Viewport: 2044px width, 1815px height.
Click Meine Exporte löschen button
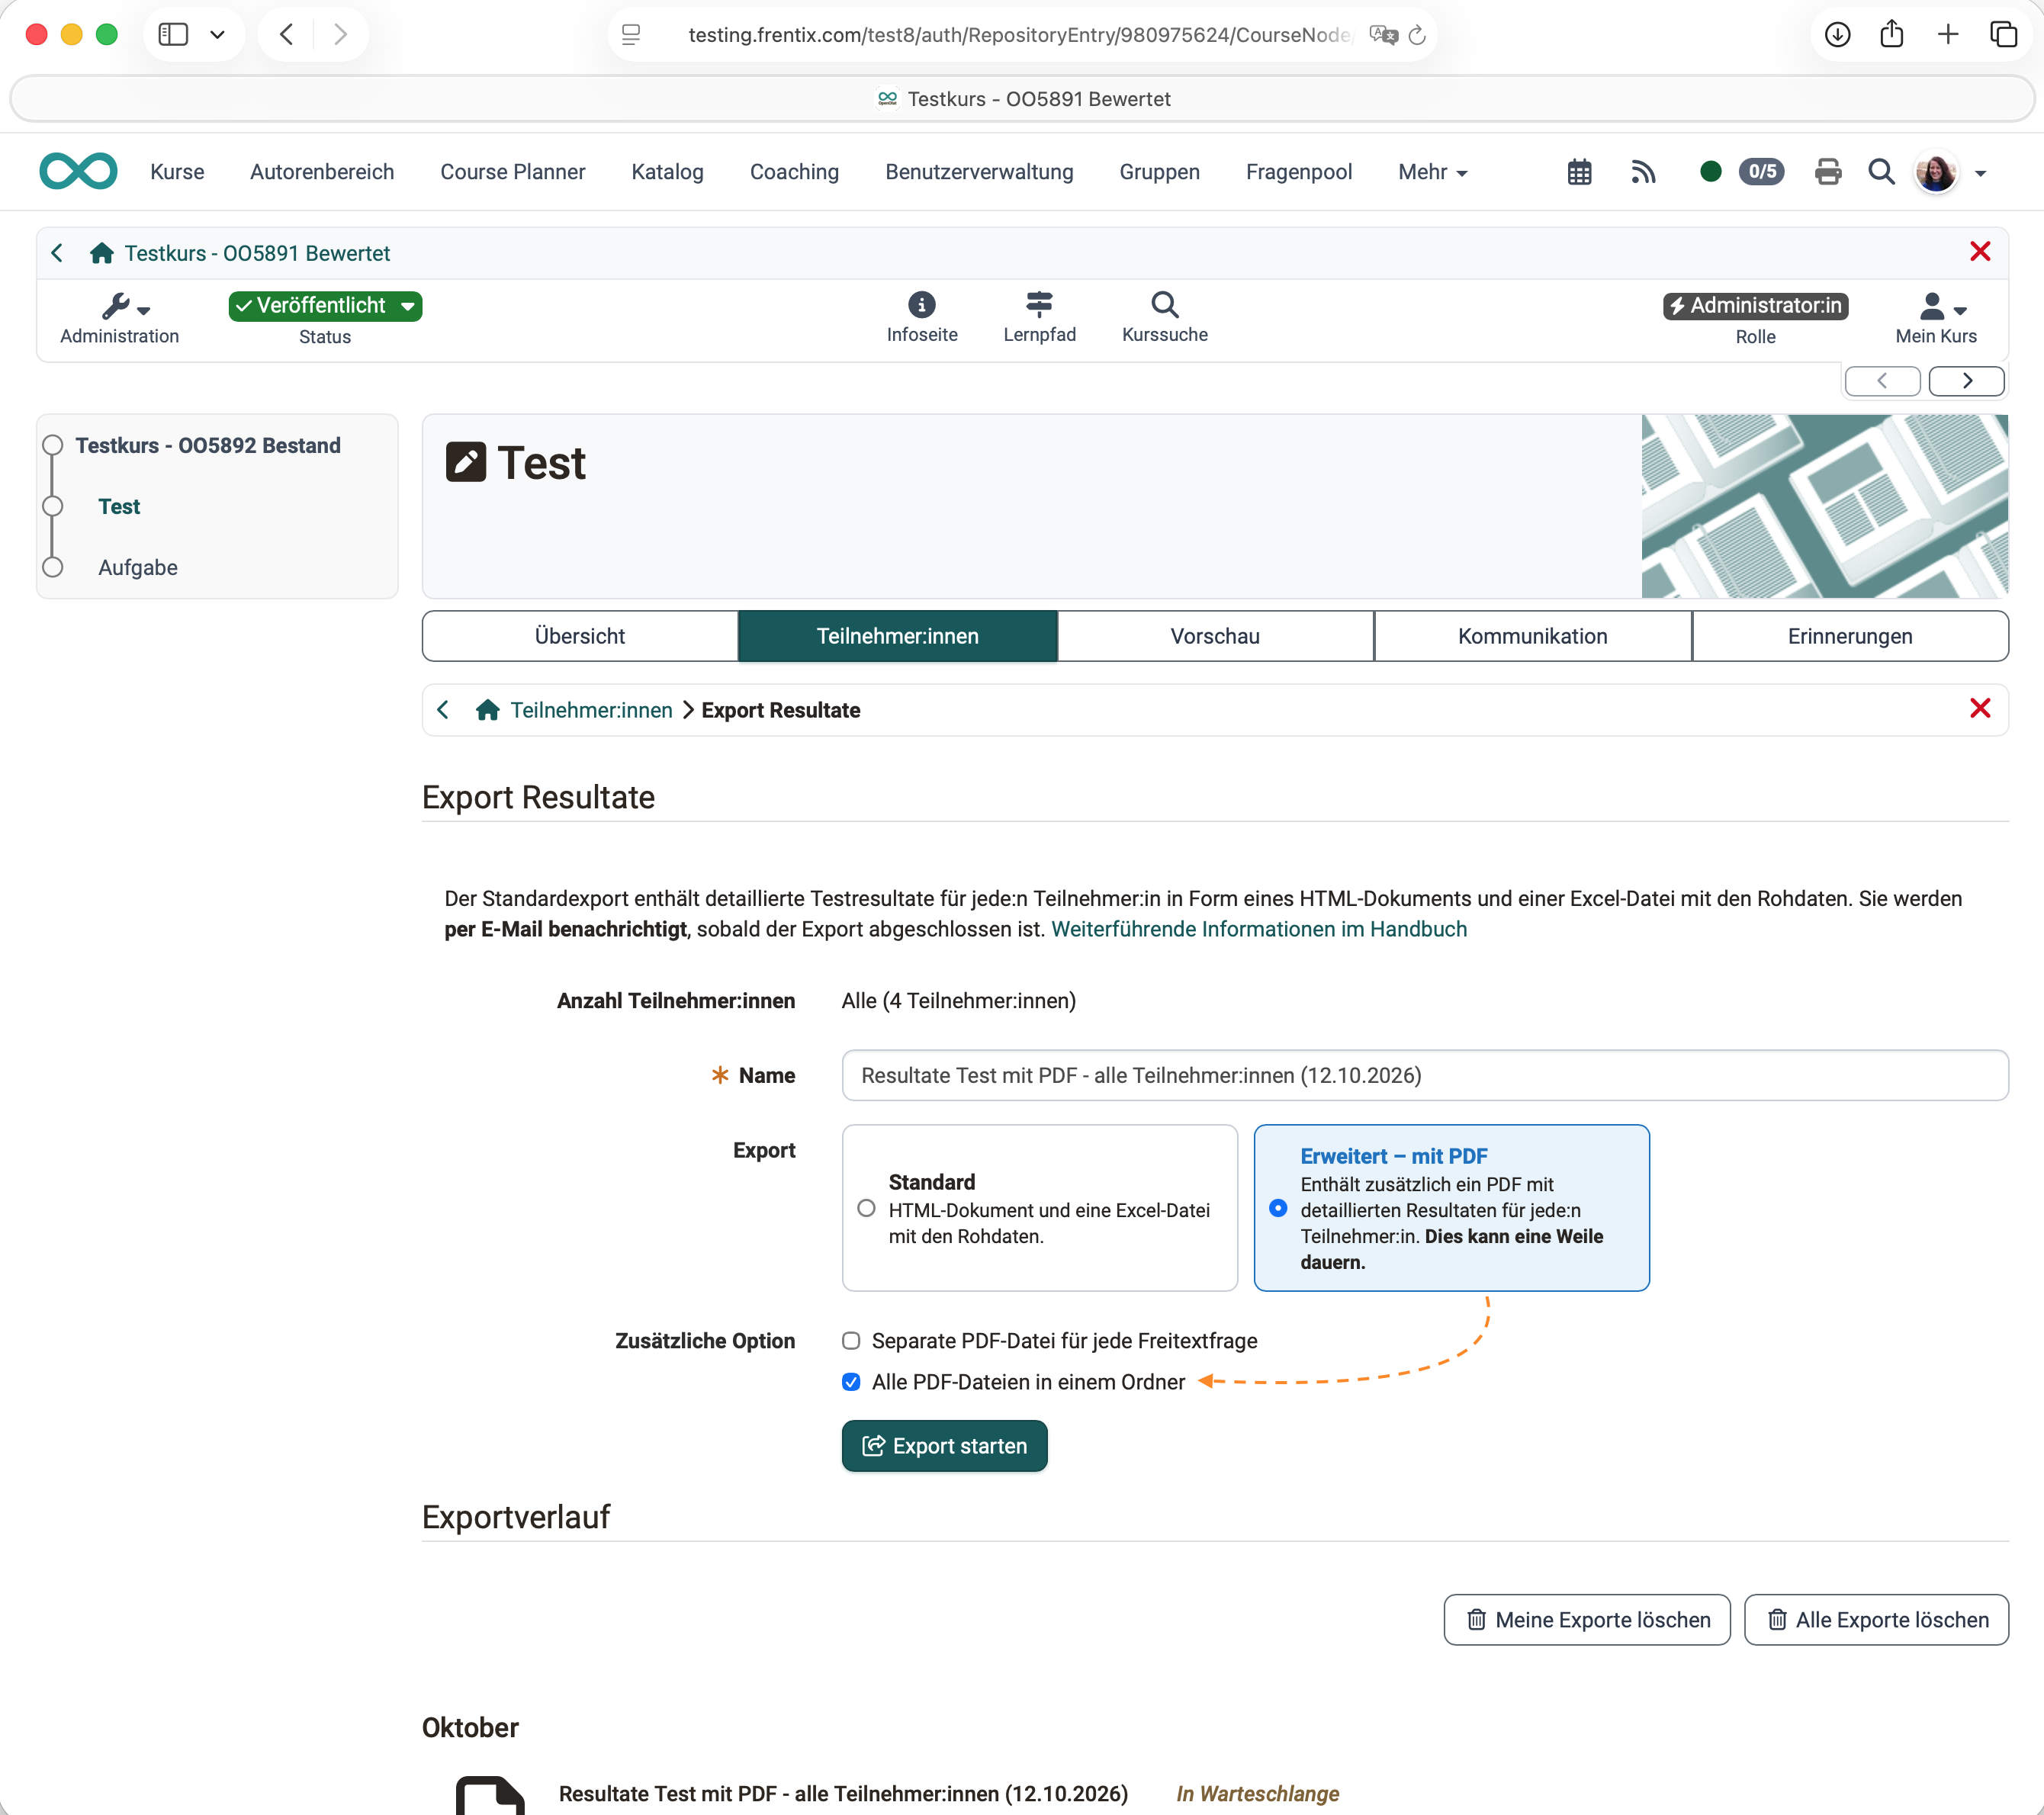pyautogui.click(x=1587, y=1619)
